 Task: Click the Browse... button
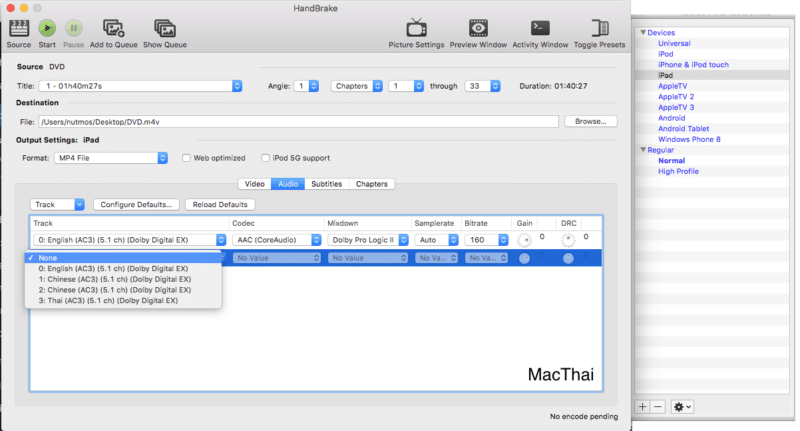click(590, 121)
